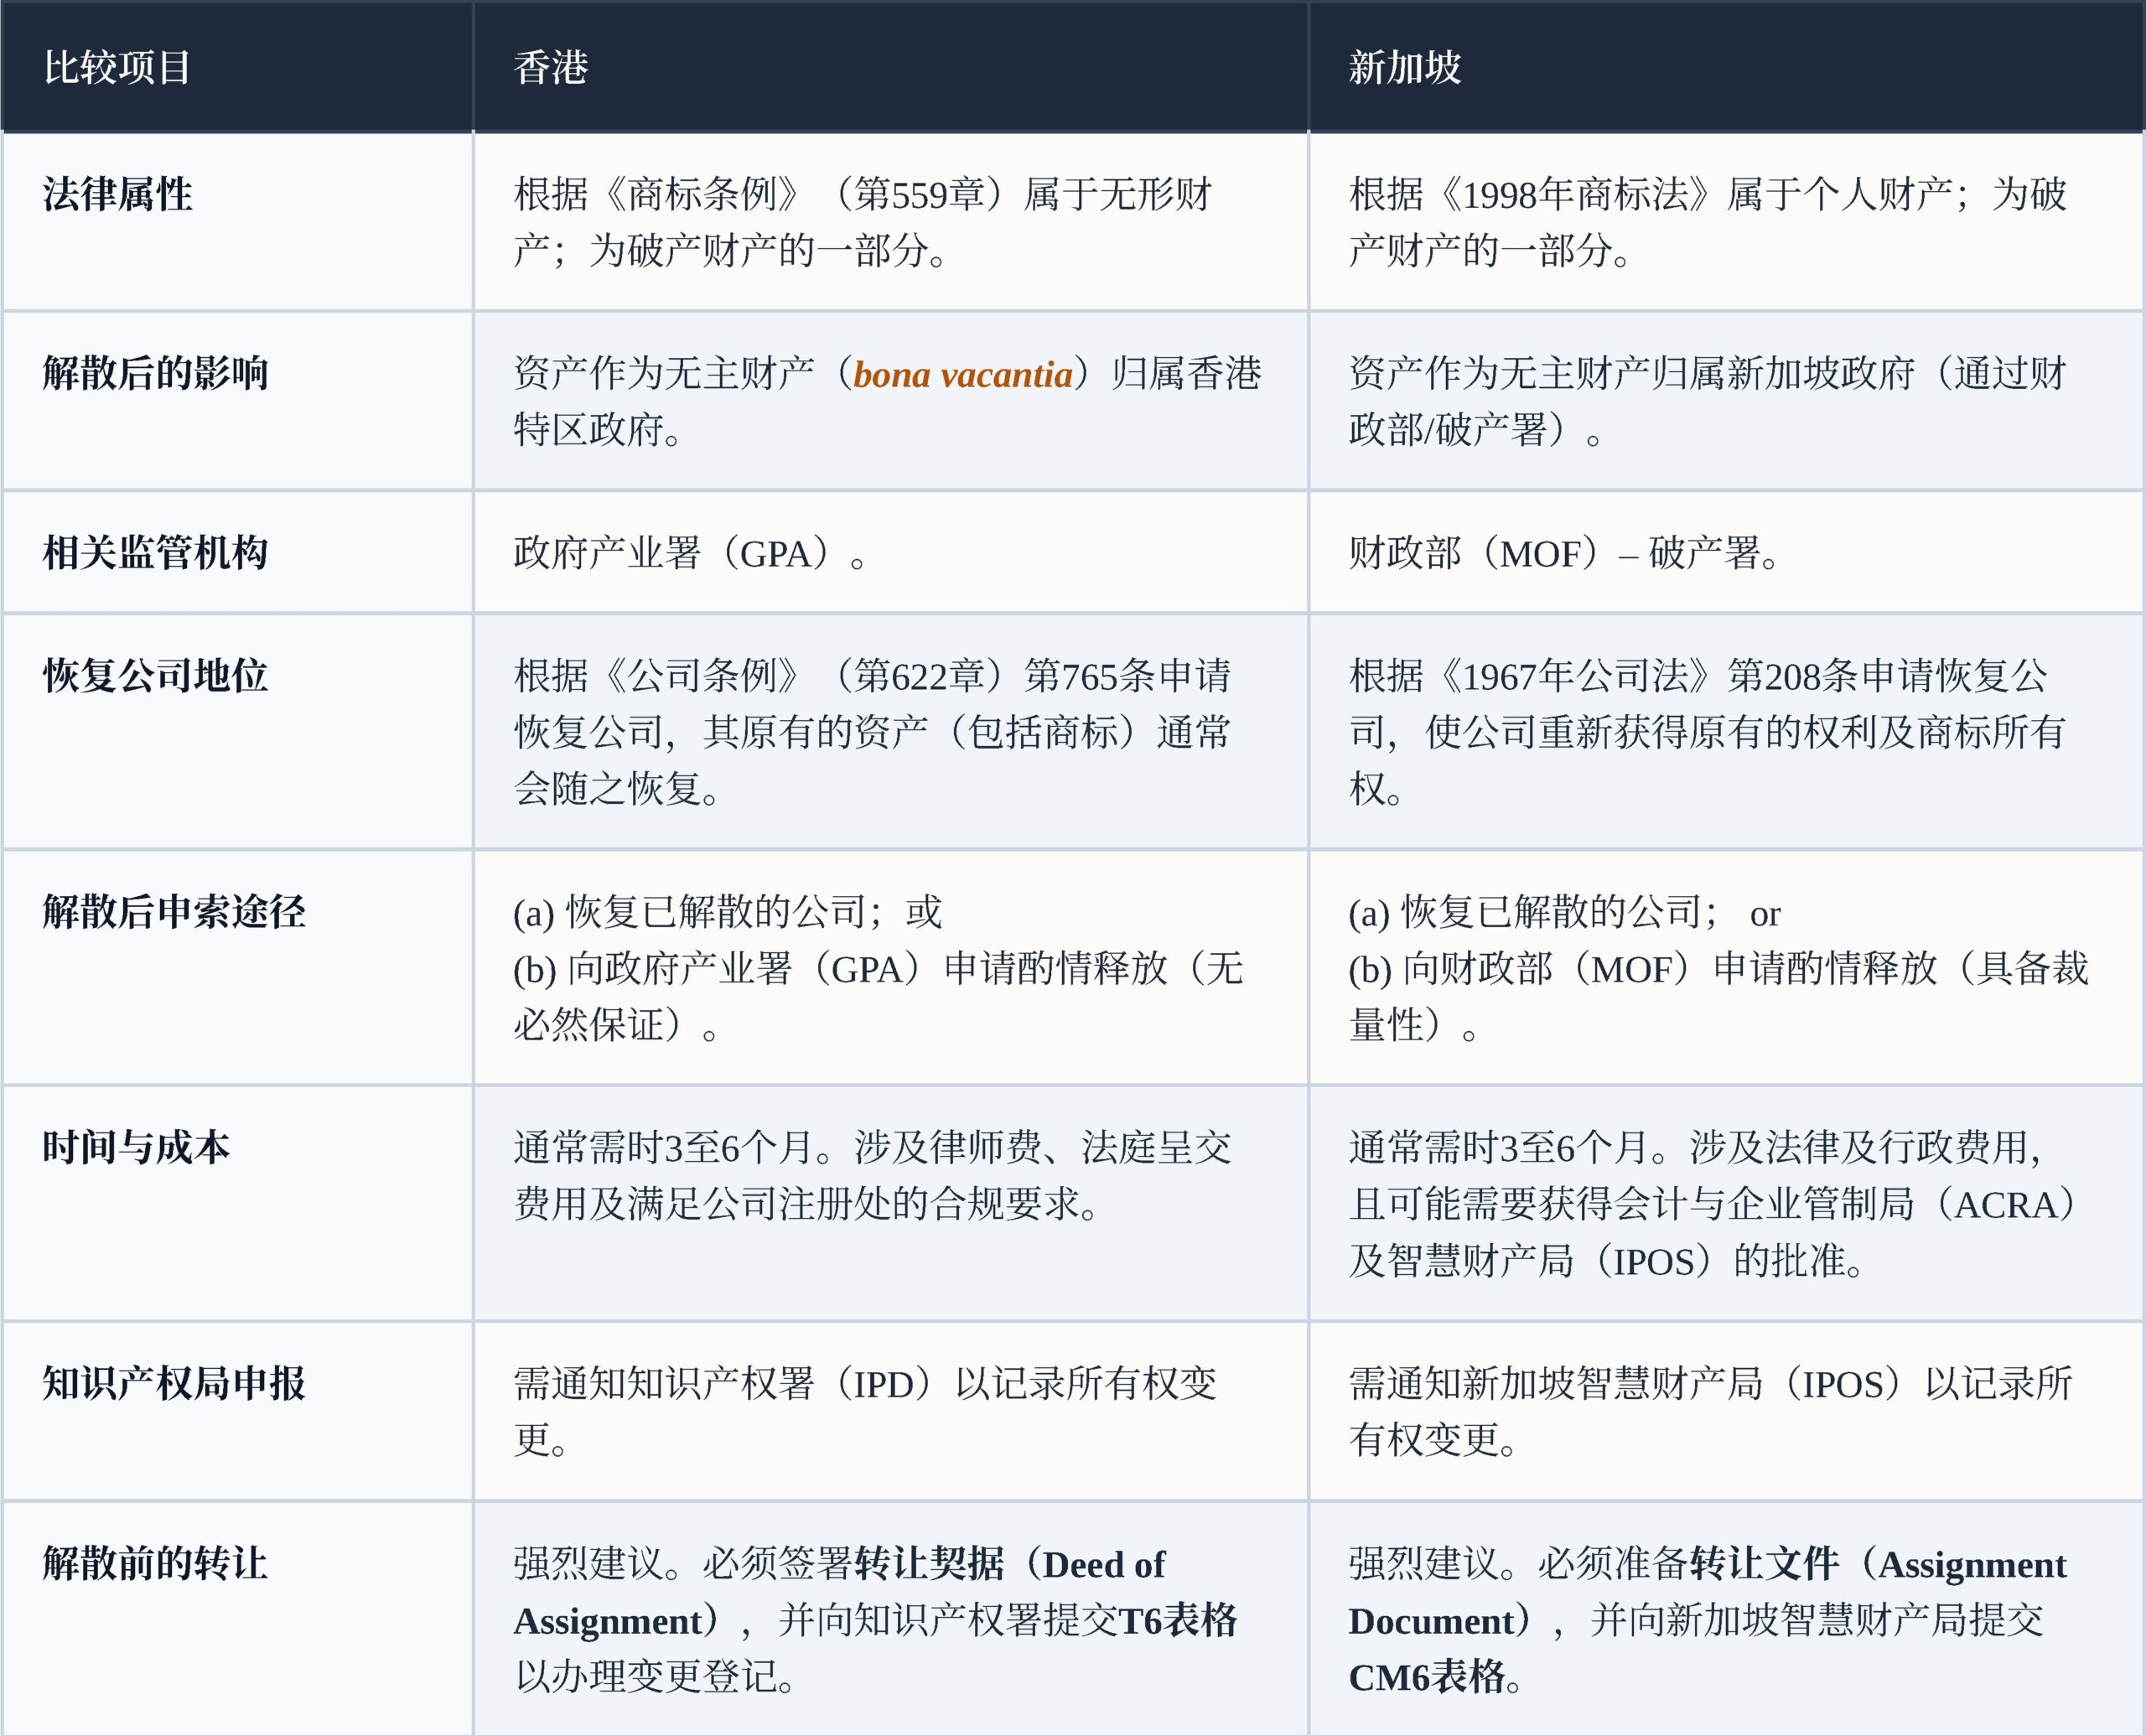2146x1736 pixels.
Task: Click the italic bona vacantia text
Action: [963, 375]
